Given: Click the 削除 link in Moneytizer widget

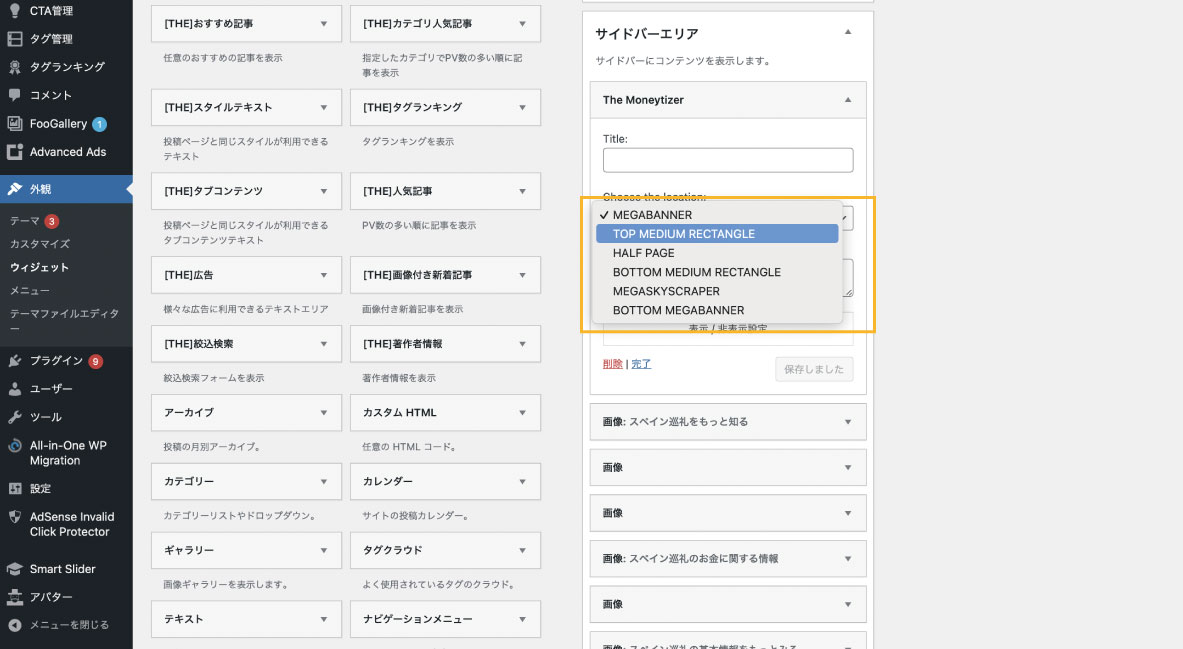Looking at the screenshot, I should [x=613, y=364].
